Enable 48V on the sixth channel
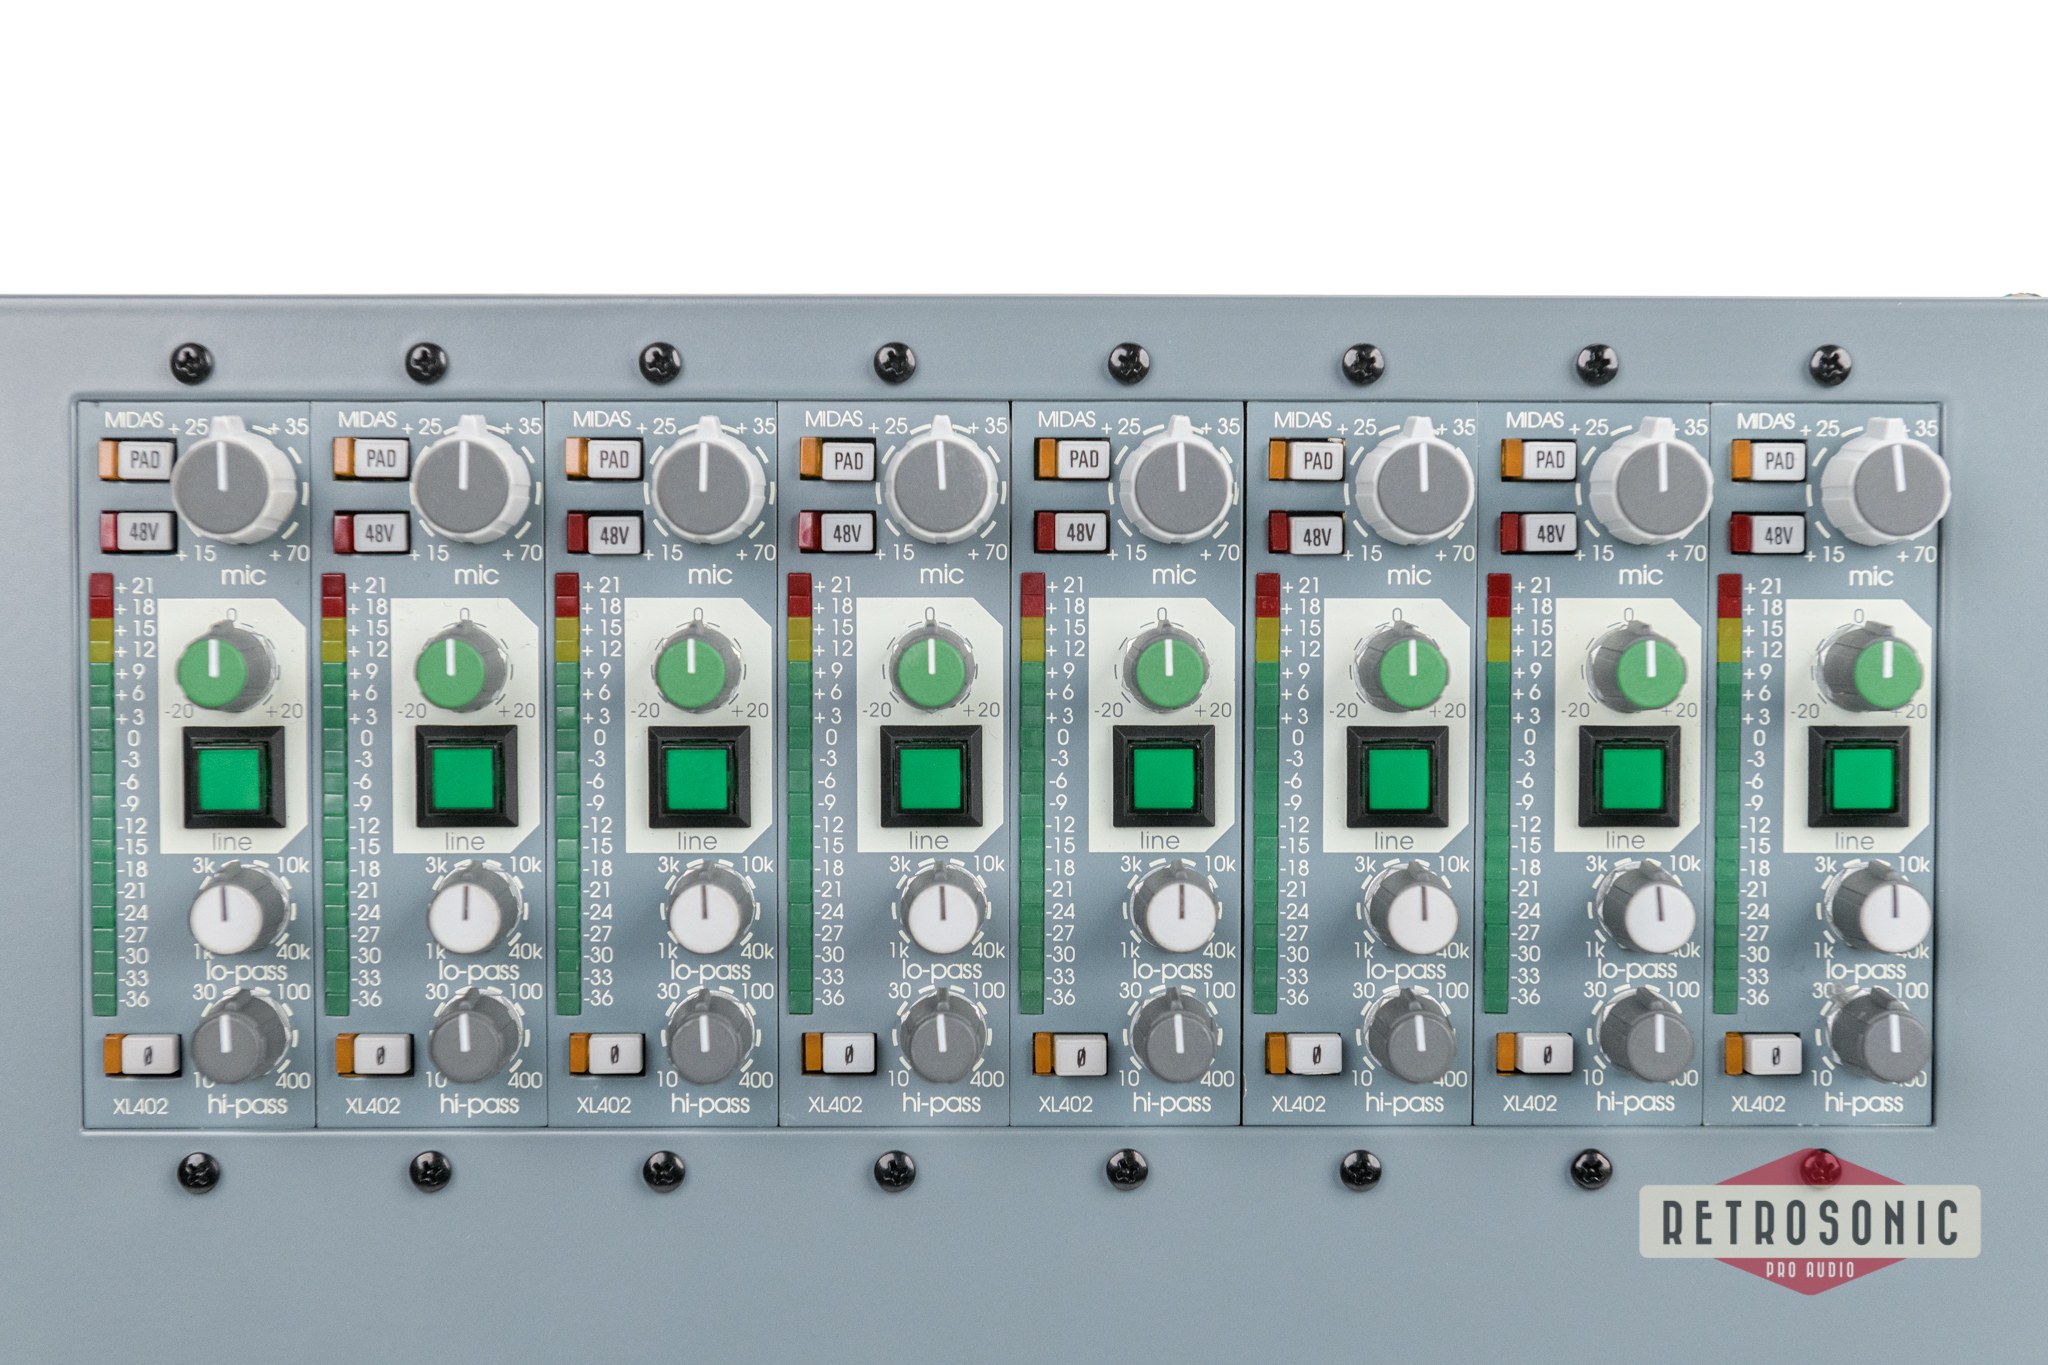The image size is (2048, 1365). (x=1306, y=533)
